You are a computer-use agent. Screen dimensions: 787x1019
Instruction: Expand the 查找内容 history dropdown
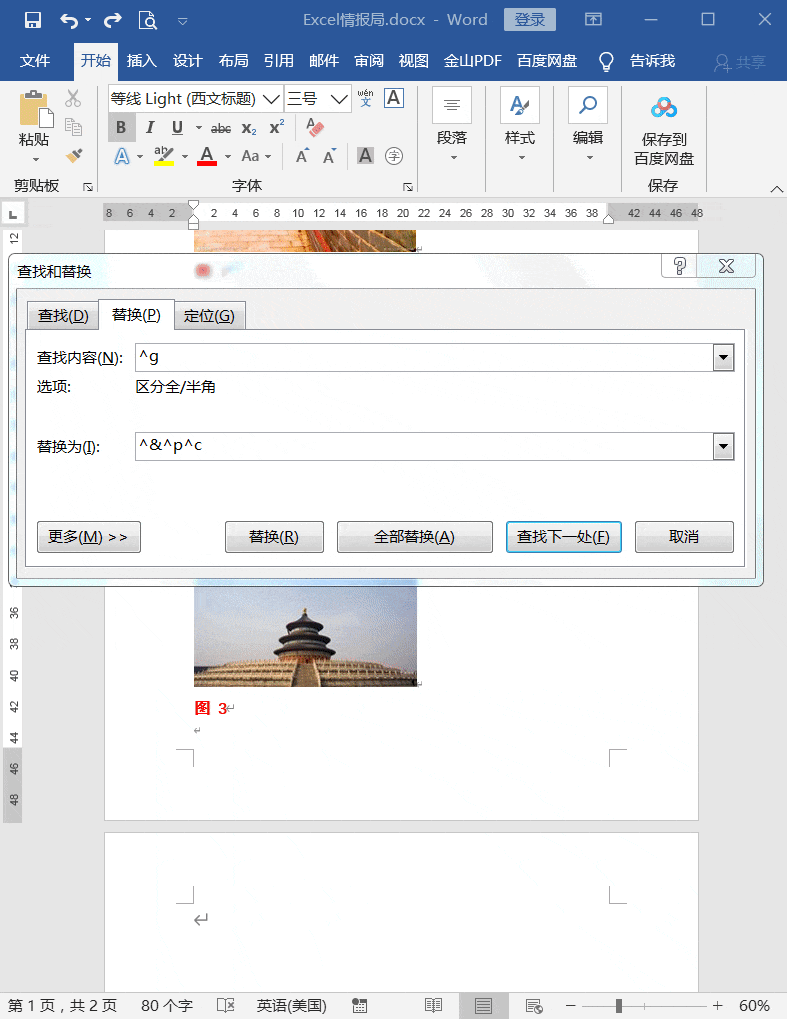pyautogui.click(x=723, y=358)
